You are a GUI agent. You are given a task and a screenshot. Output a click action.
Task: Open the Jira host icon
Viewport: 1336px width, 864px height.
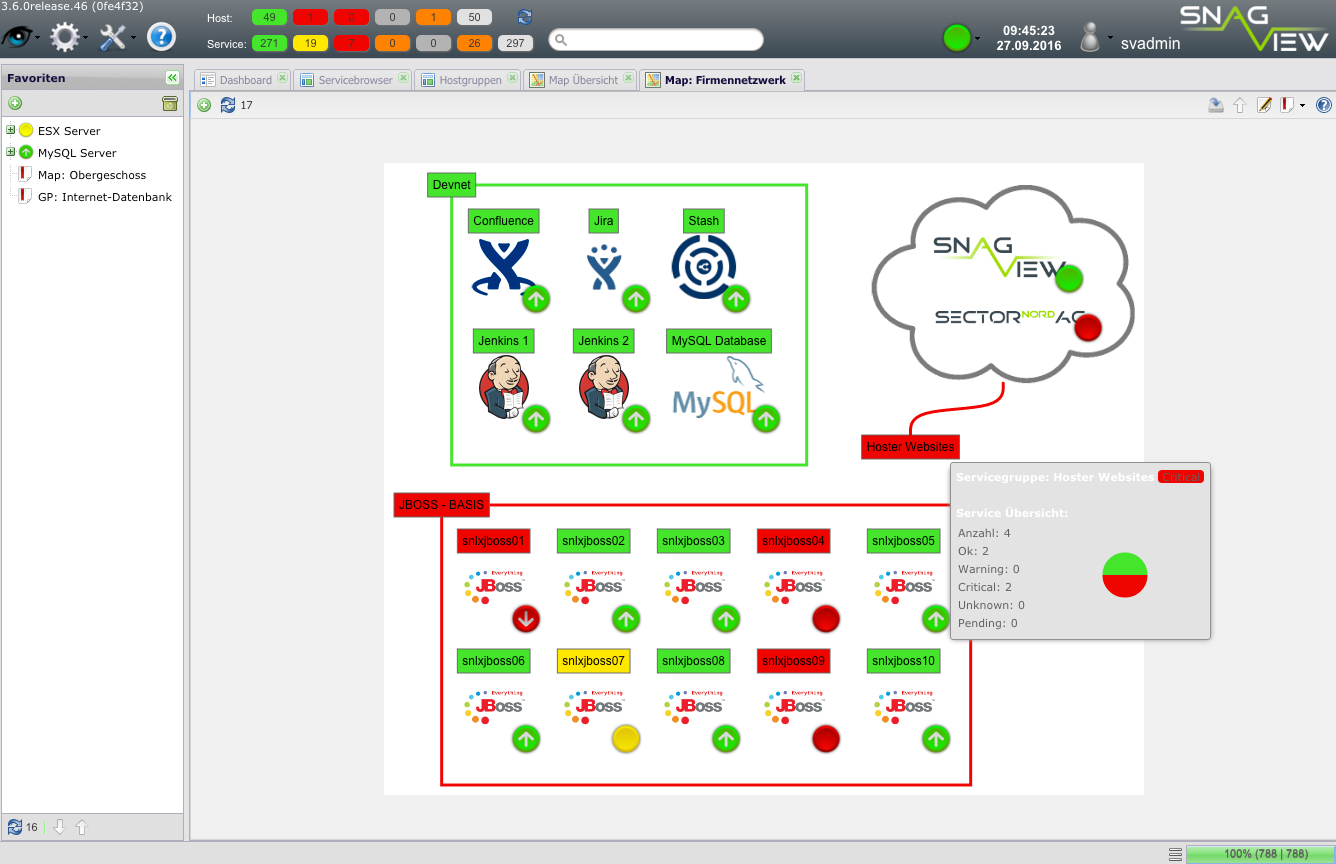pyautogui.click(x=605, y=268)
